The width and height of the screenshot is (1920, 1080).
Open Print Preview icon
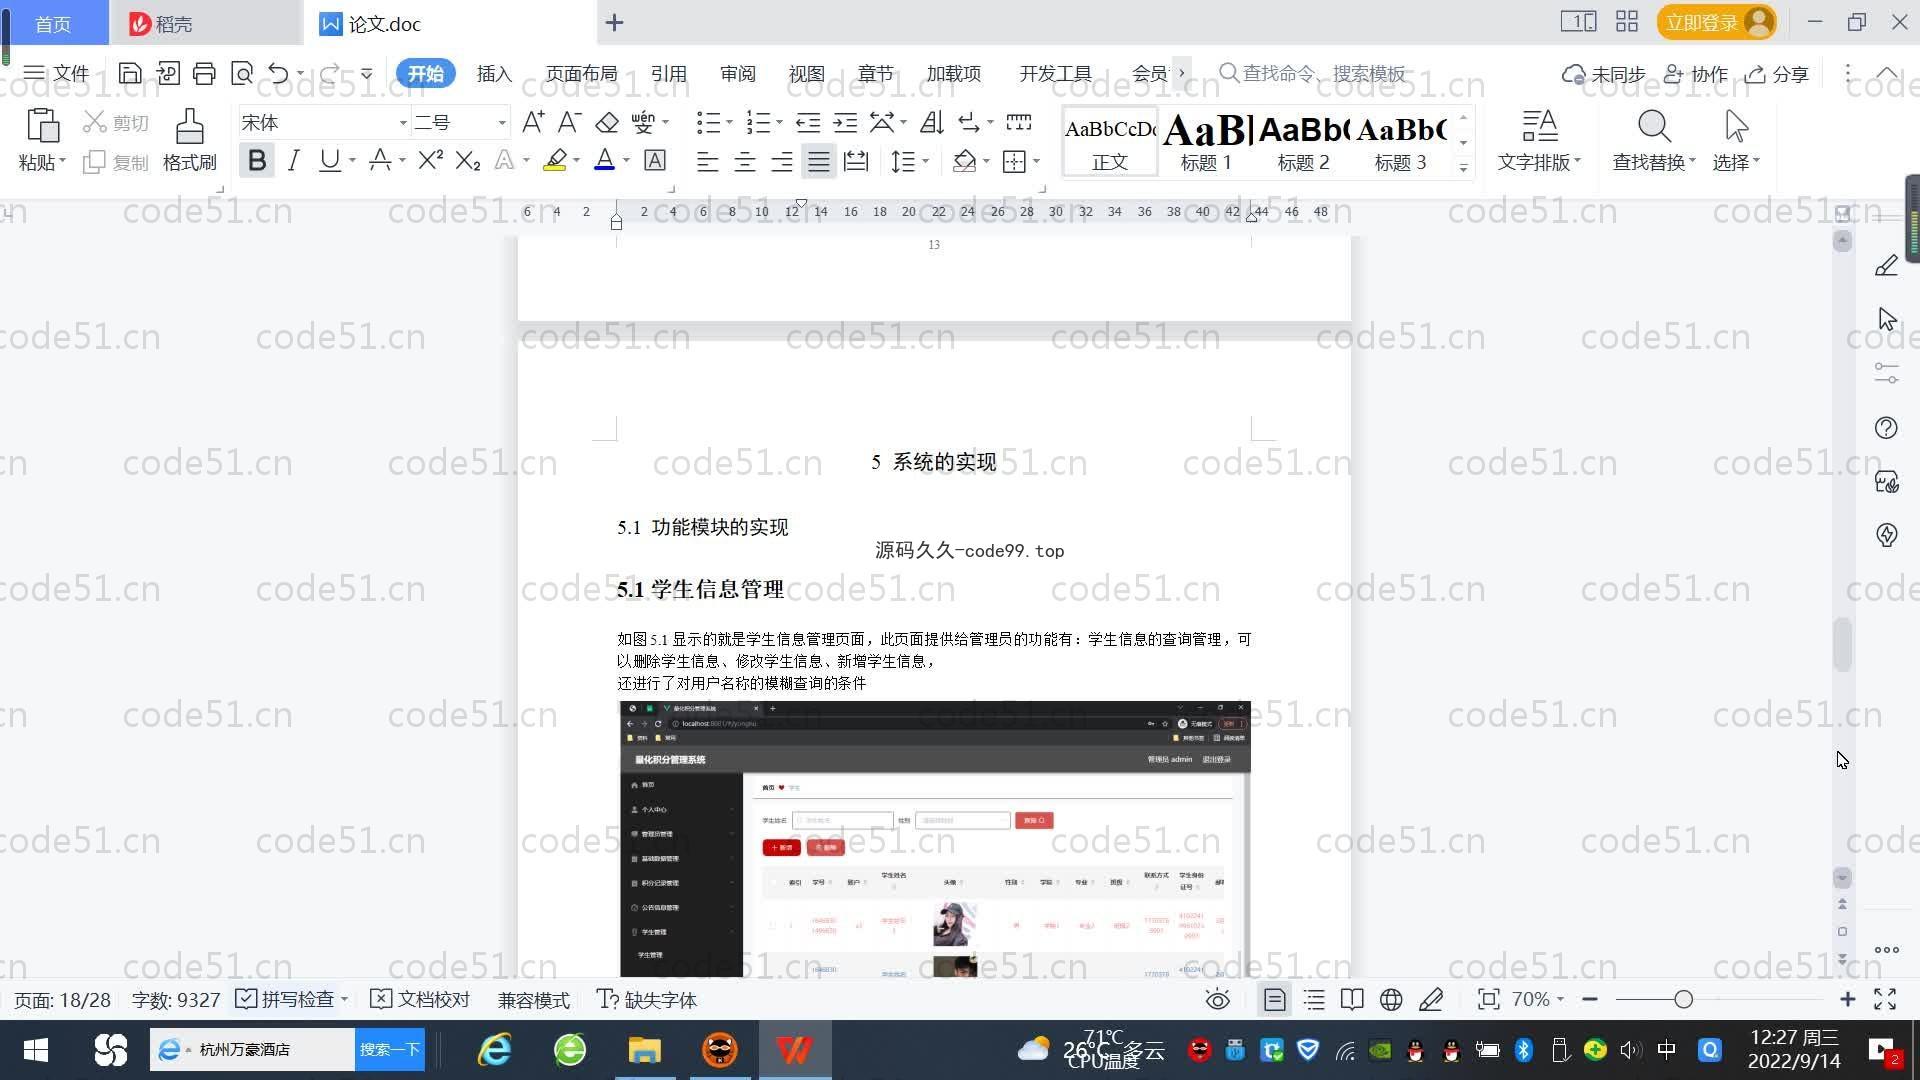click(x=241, y=73)
